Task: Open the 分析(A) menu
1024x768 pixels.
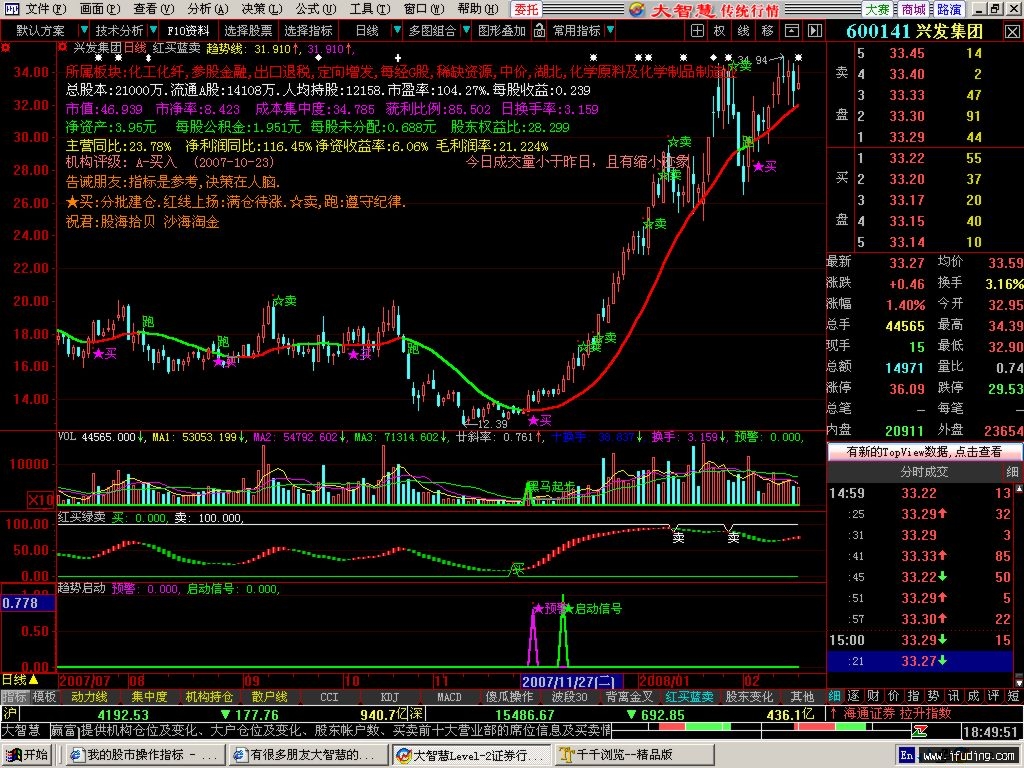Action: point(207,9)
